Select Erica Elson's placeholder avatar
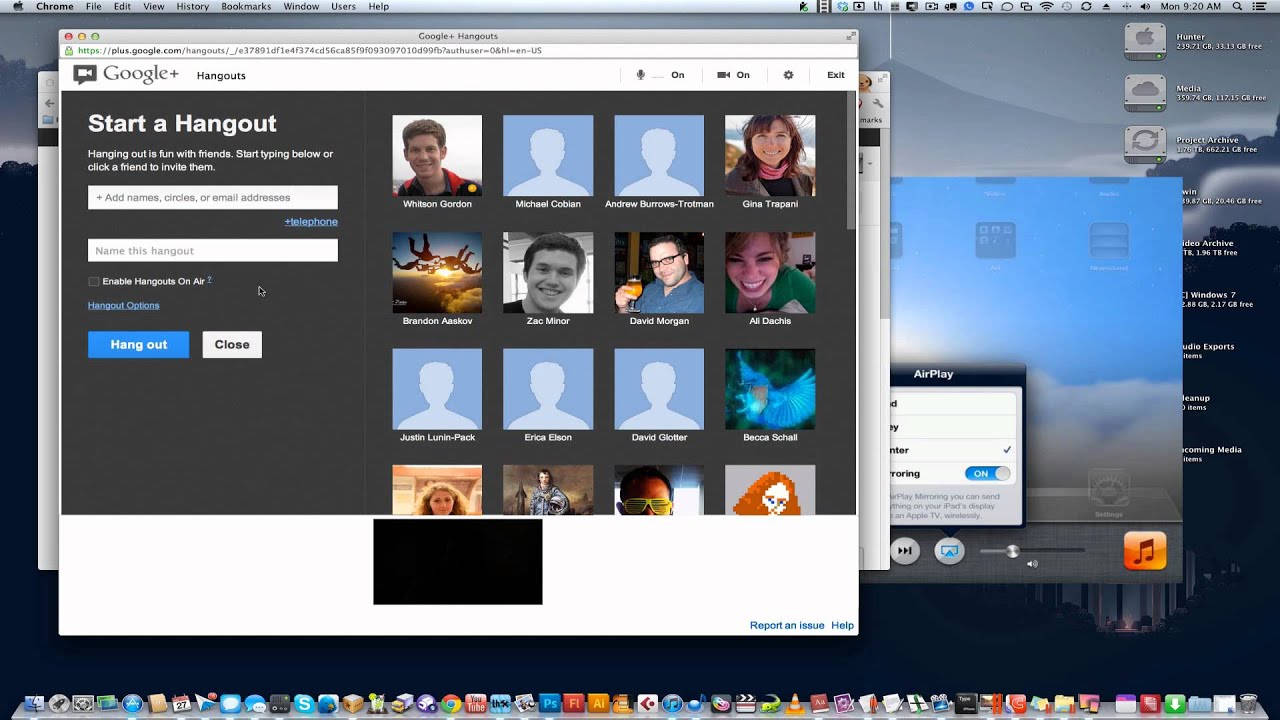 point(548,389)
